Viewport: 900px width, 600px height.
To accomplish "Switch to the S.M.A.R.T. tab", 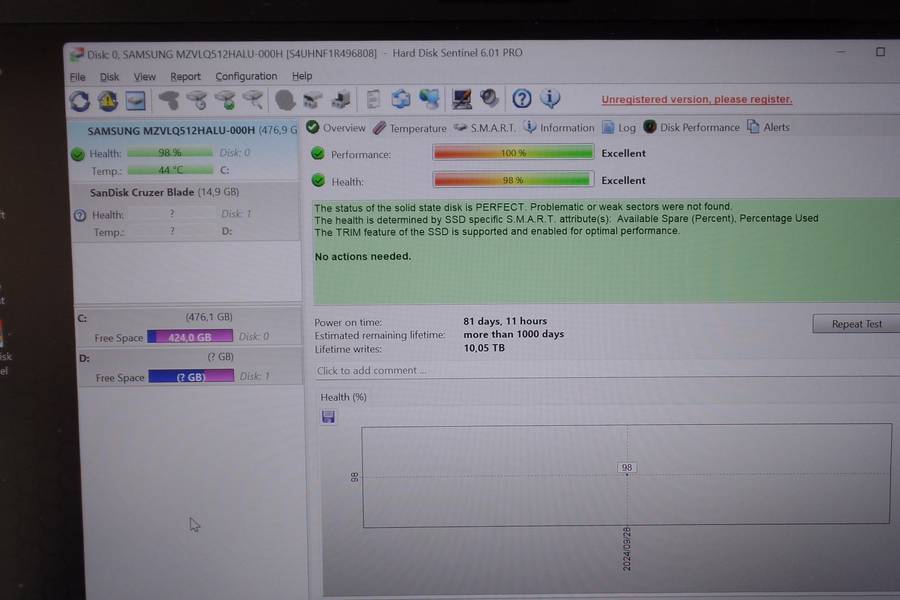I will pos(485,128).
